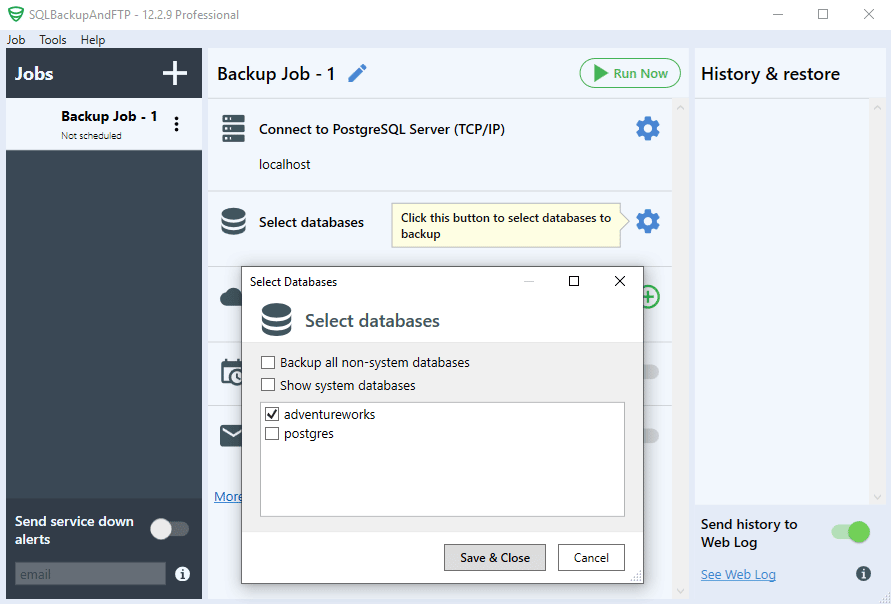Open the backup schedule clock icon
Screen dimensions: 891x604
tap(233, 372)
